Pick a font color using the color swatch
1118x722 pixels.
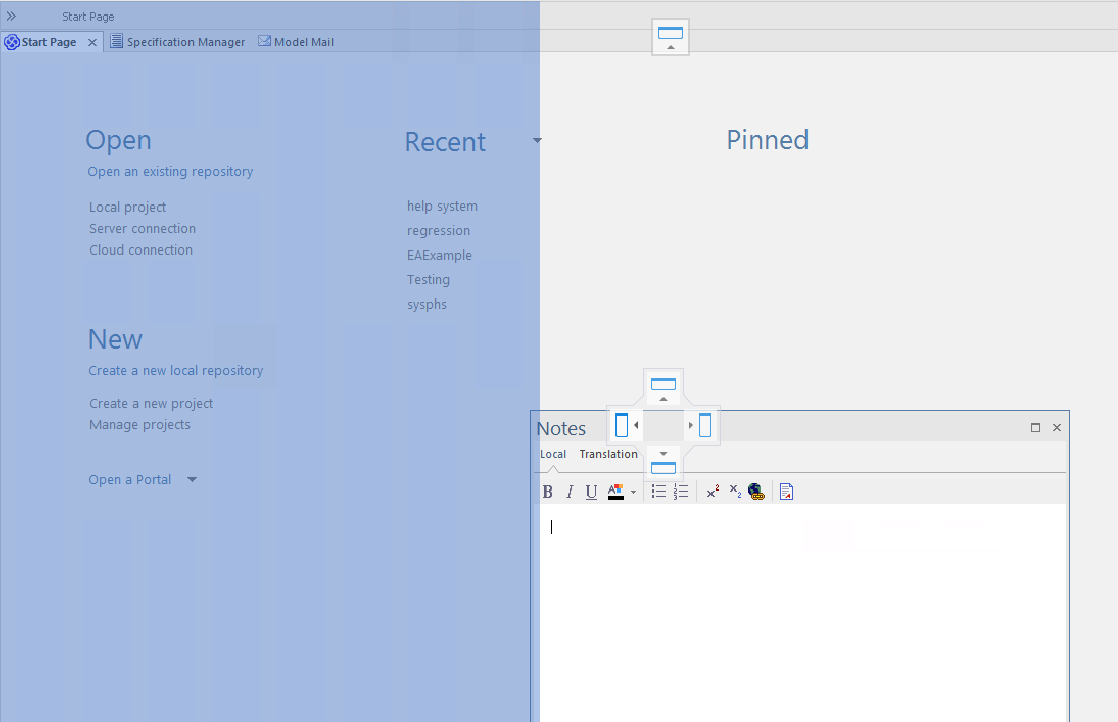[x=615, y=491]
